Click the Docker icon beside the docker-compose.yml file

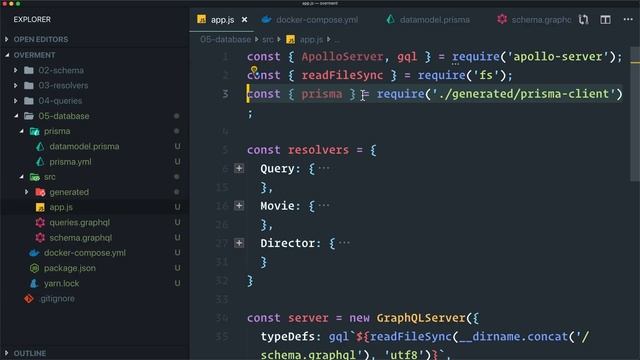pyautogui.click(x=34, y=253)
